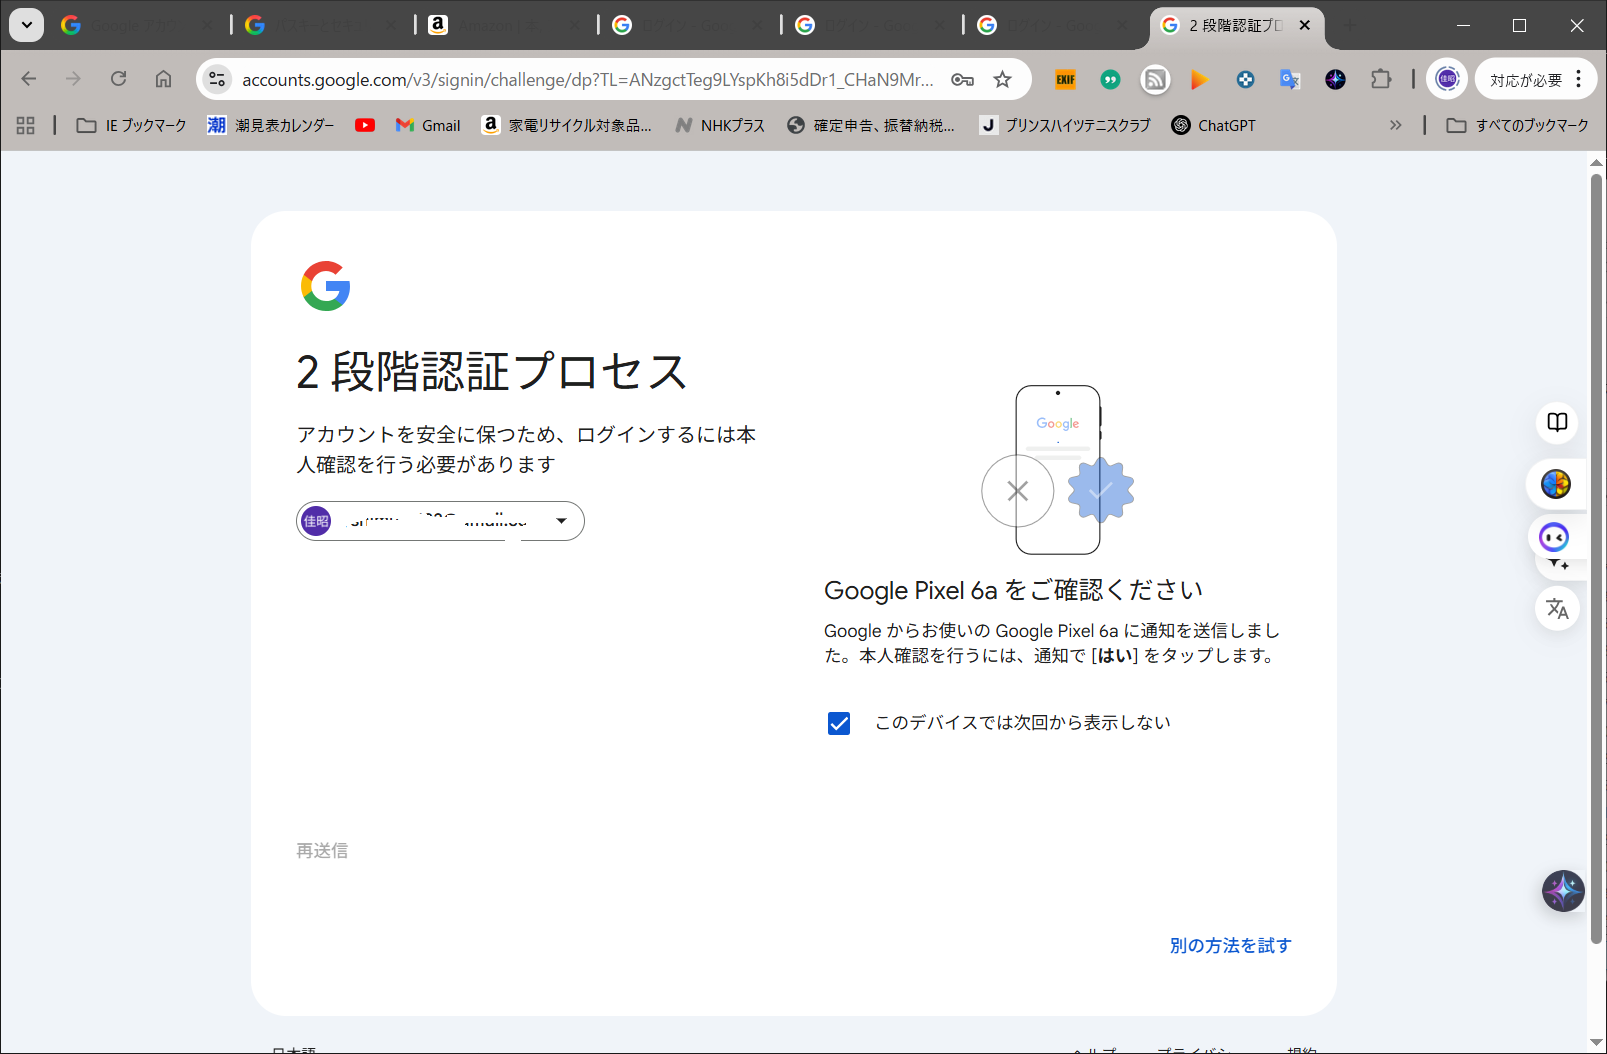This screenshot has height=1054, width=1607.
Task: Open the tab search dropdown arrow
Action: pos(27,25)
